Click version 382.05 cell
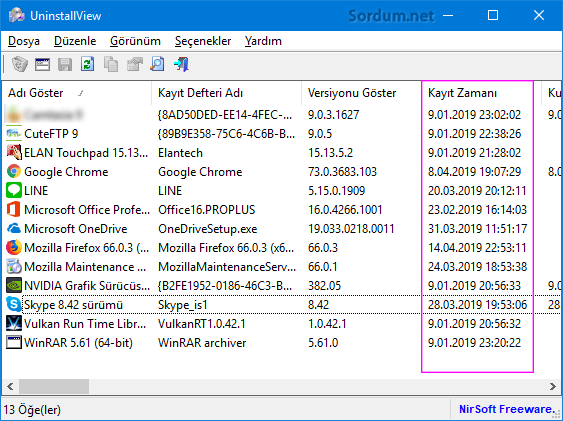The image size is (563, 421). click(324, 286)
